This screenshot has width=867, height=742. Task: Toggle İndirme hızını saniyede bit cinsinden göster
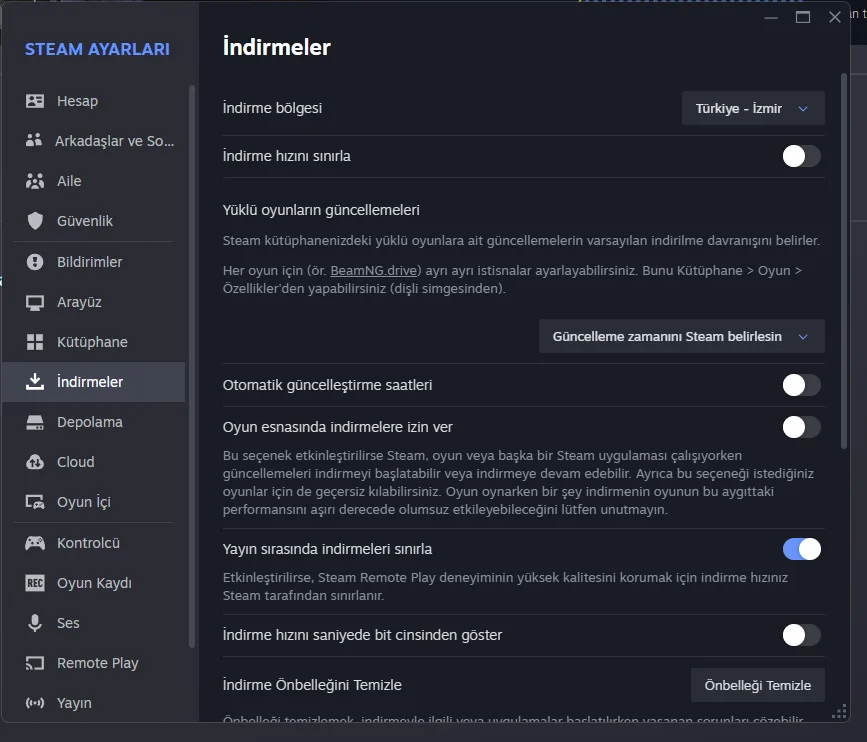pyautogui.click(x=801, y=635)
